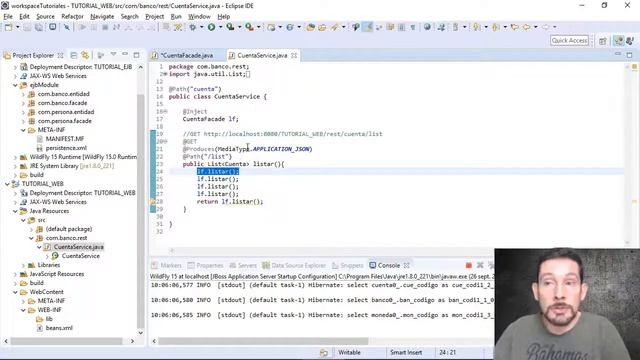Switch to CuentaFacade.java editor tab
This screenshot has width=640, height=360.
click(186, 55)
